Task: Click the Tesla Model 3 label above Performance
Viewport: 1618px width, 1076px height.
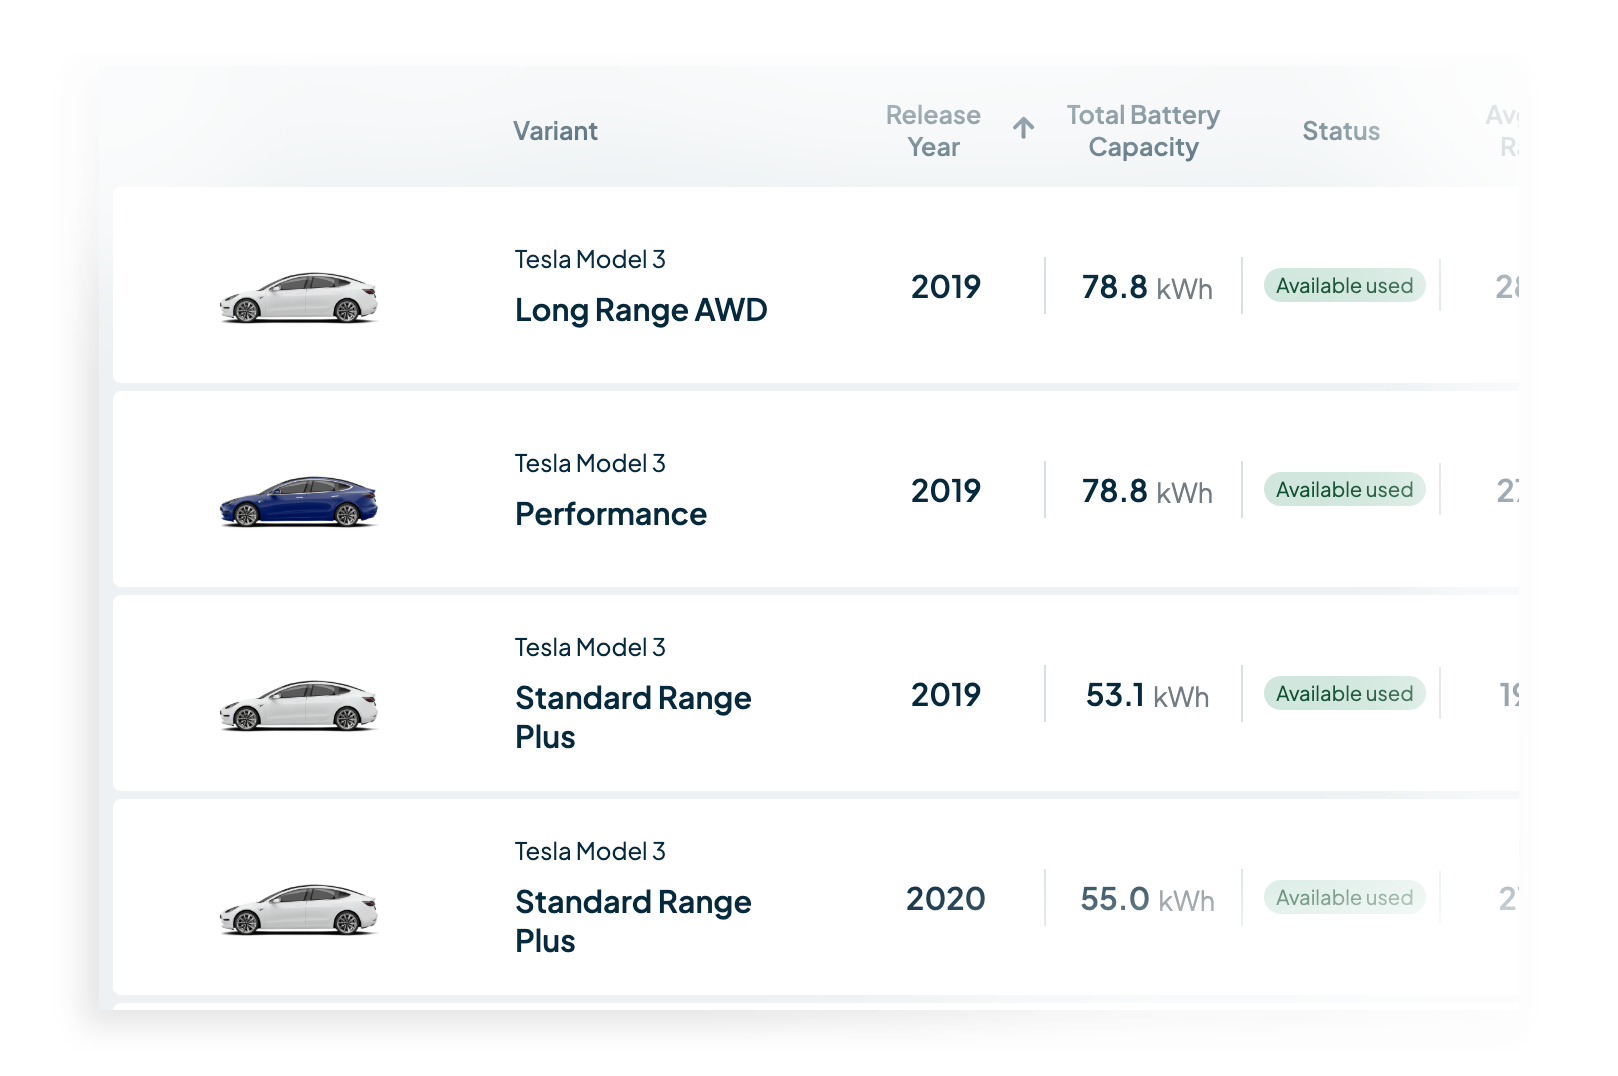Action: 588,463
